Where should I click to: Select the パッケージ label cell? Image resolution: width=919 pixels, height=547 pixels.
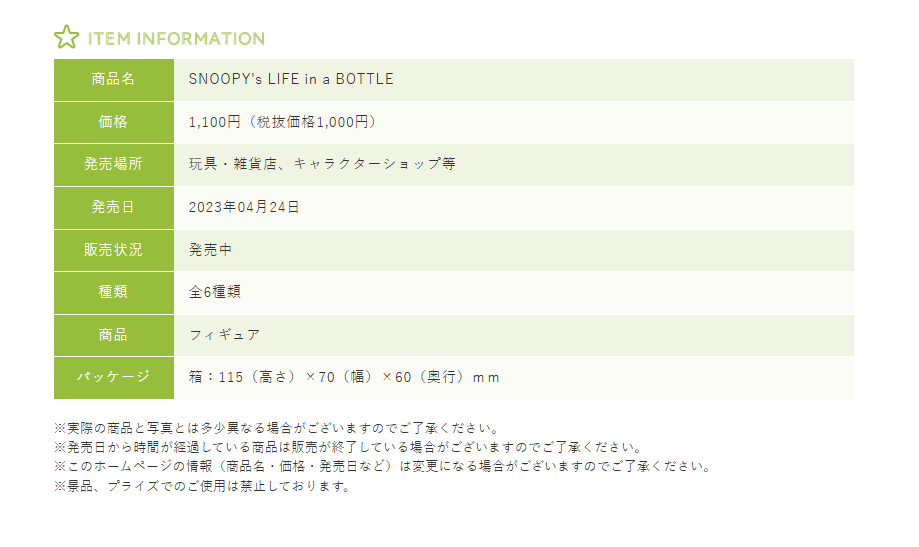(113, 377)
